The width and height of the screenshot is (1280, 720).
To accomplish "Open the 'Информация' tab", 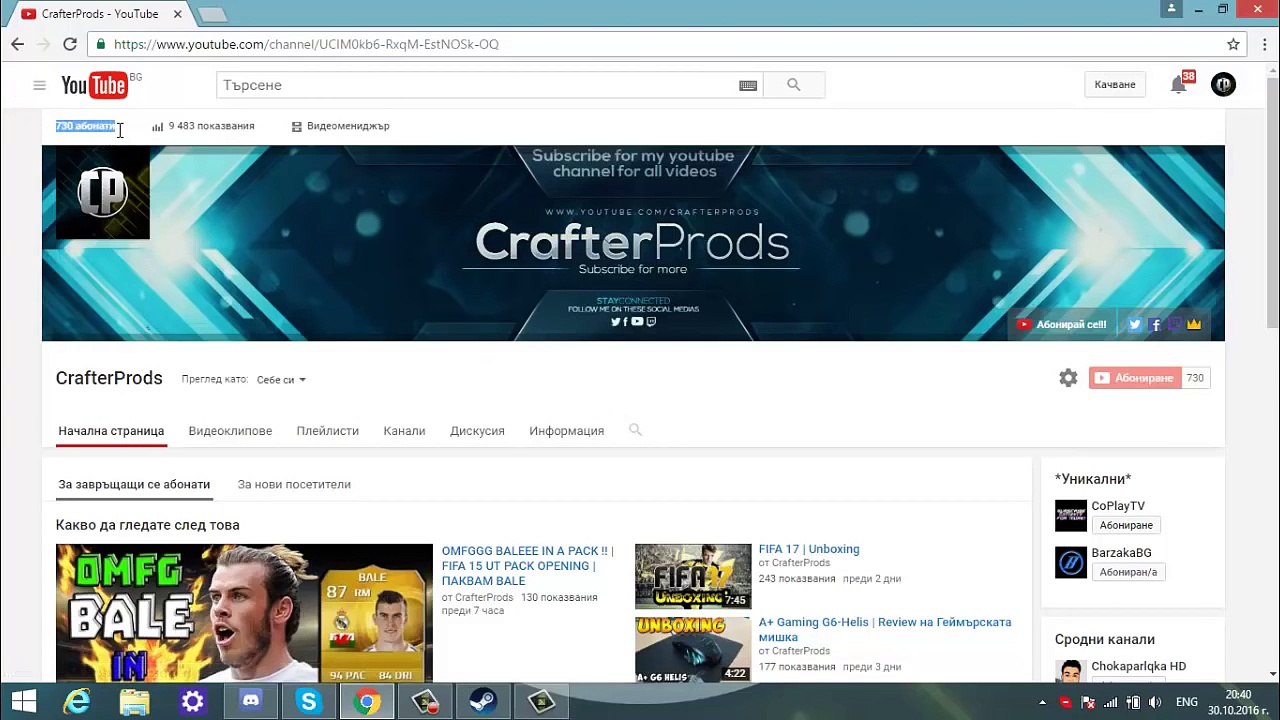I will [x=567, y=431].
